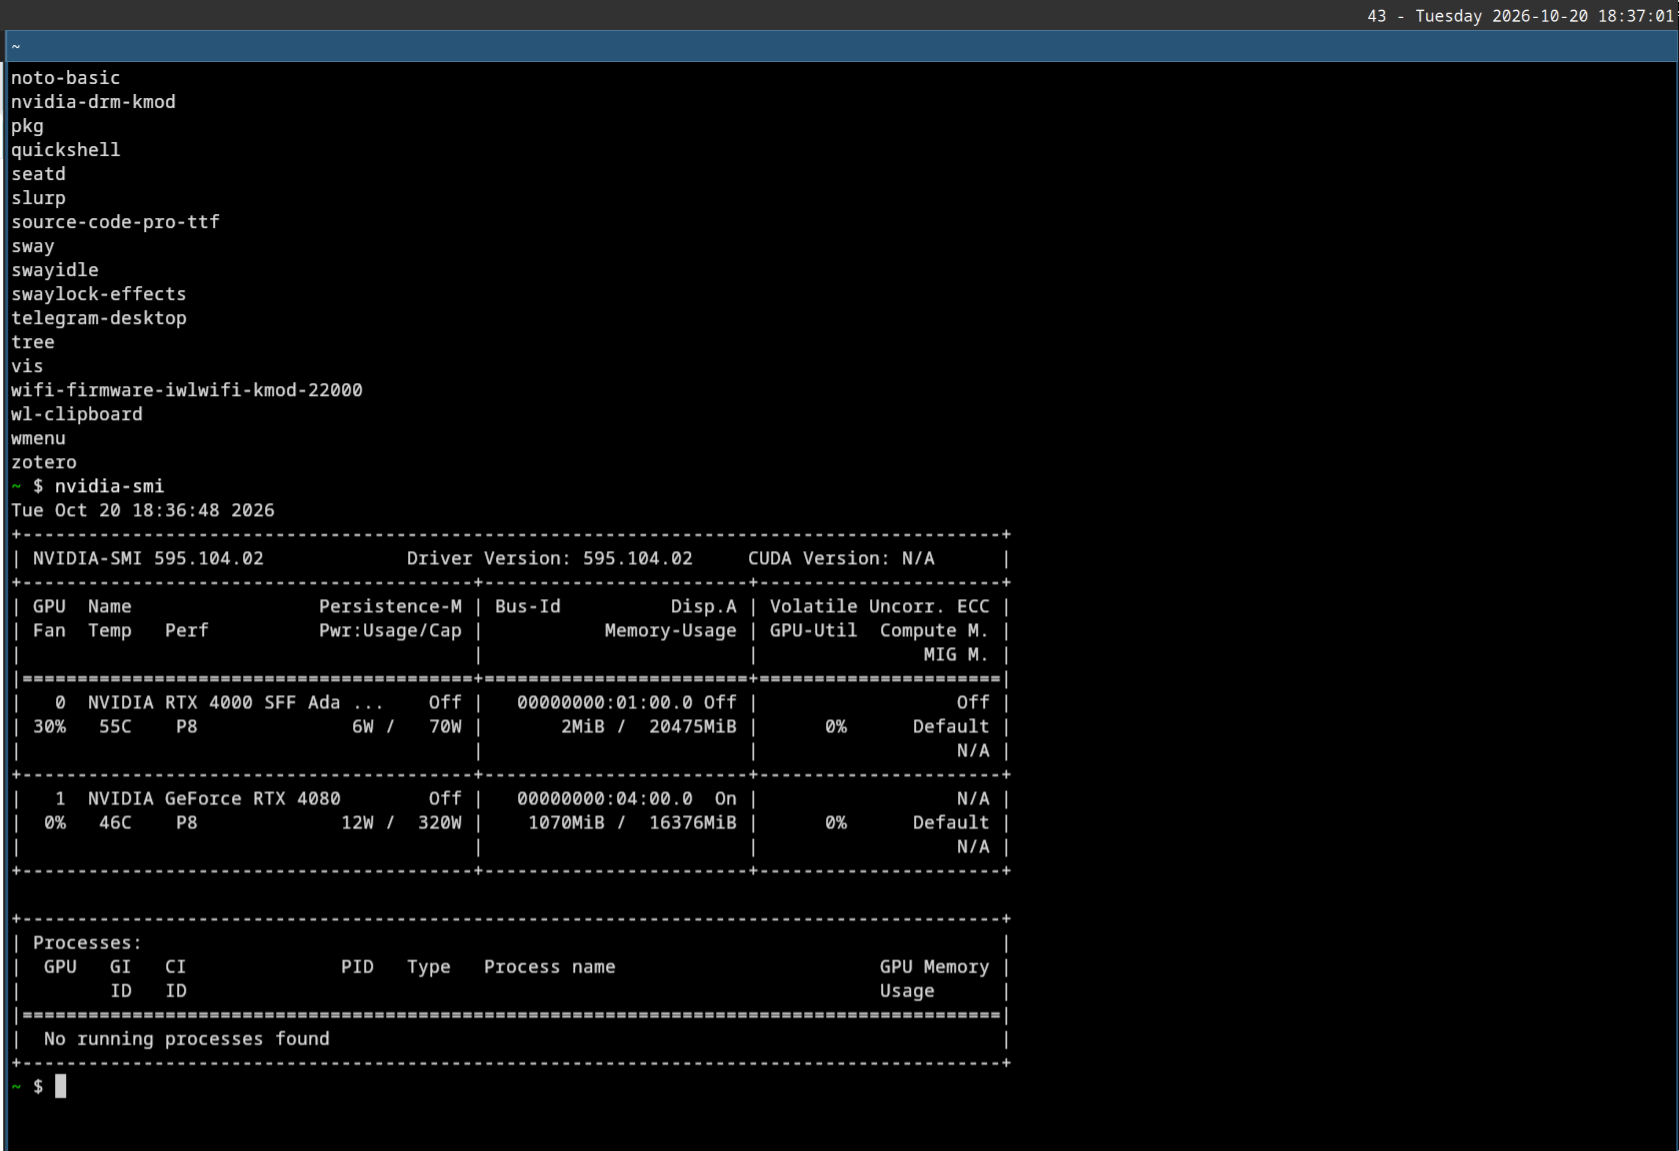The image size is (1679, 1151).
Task: Select the '55C' temperature value
Action: click(x=115, y=726)
